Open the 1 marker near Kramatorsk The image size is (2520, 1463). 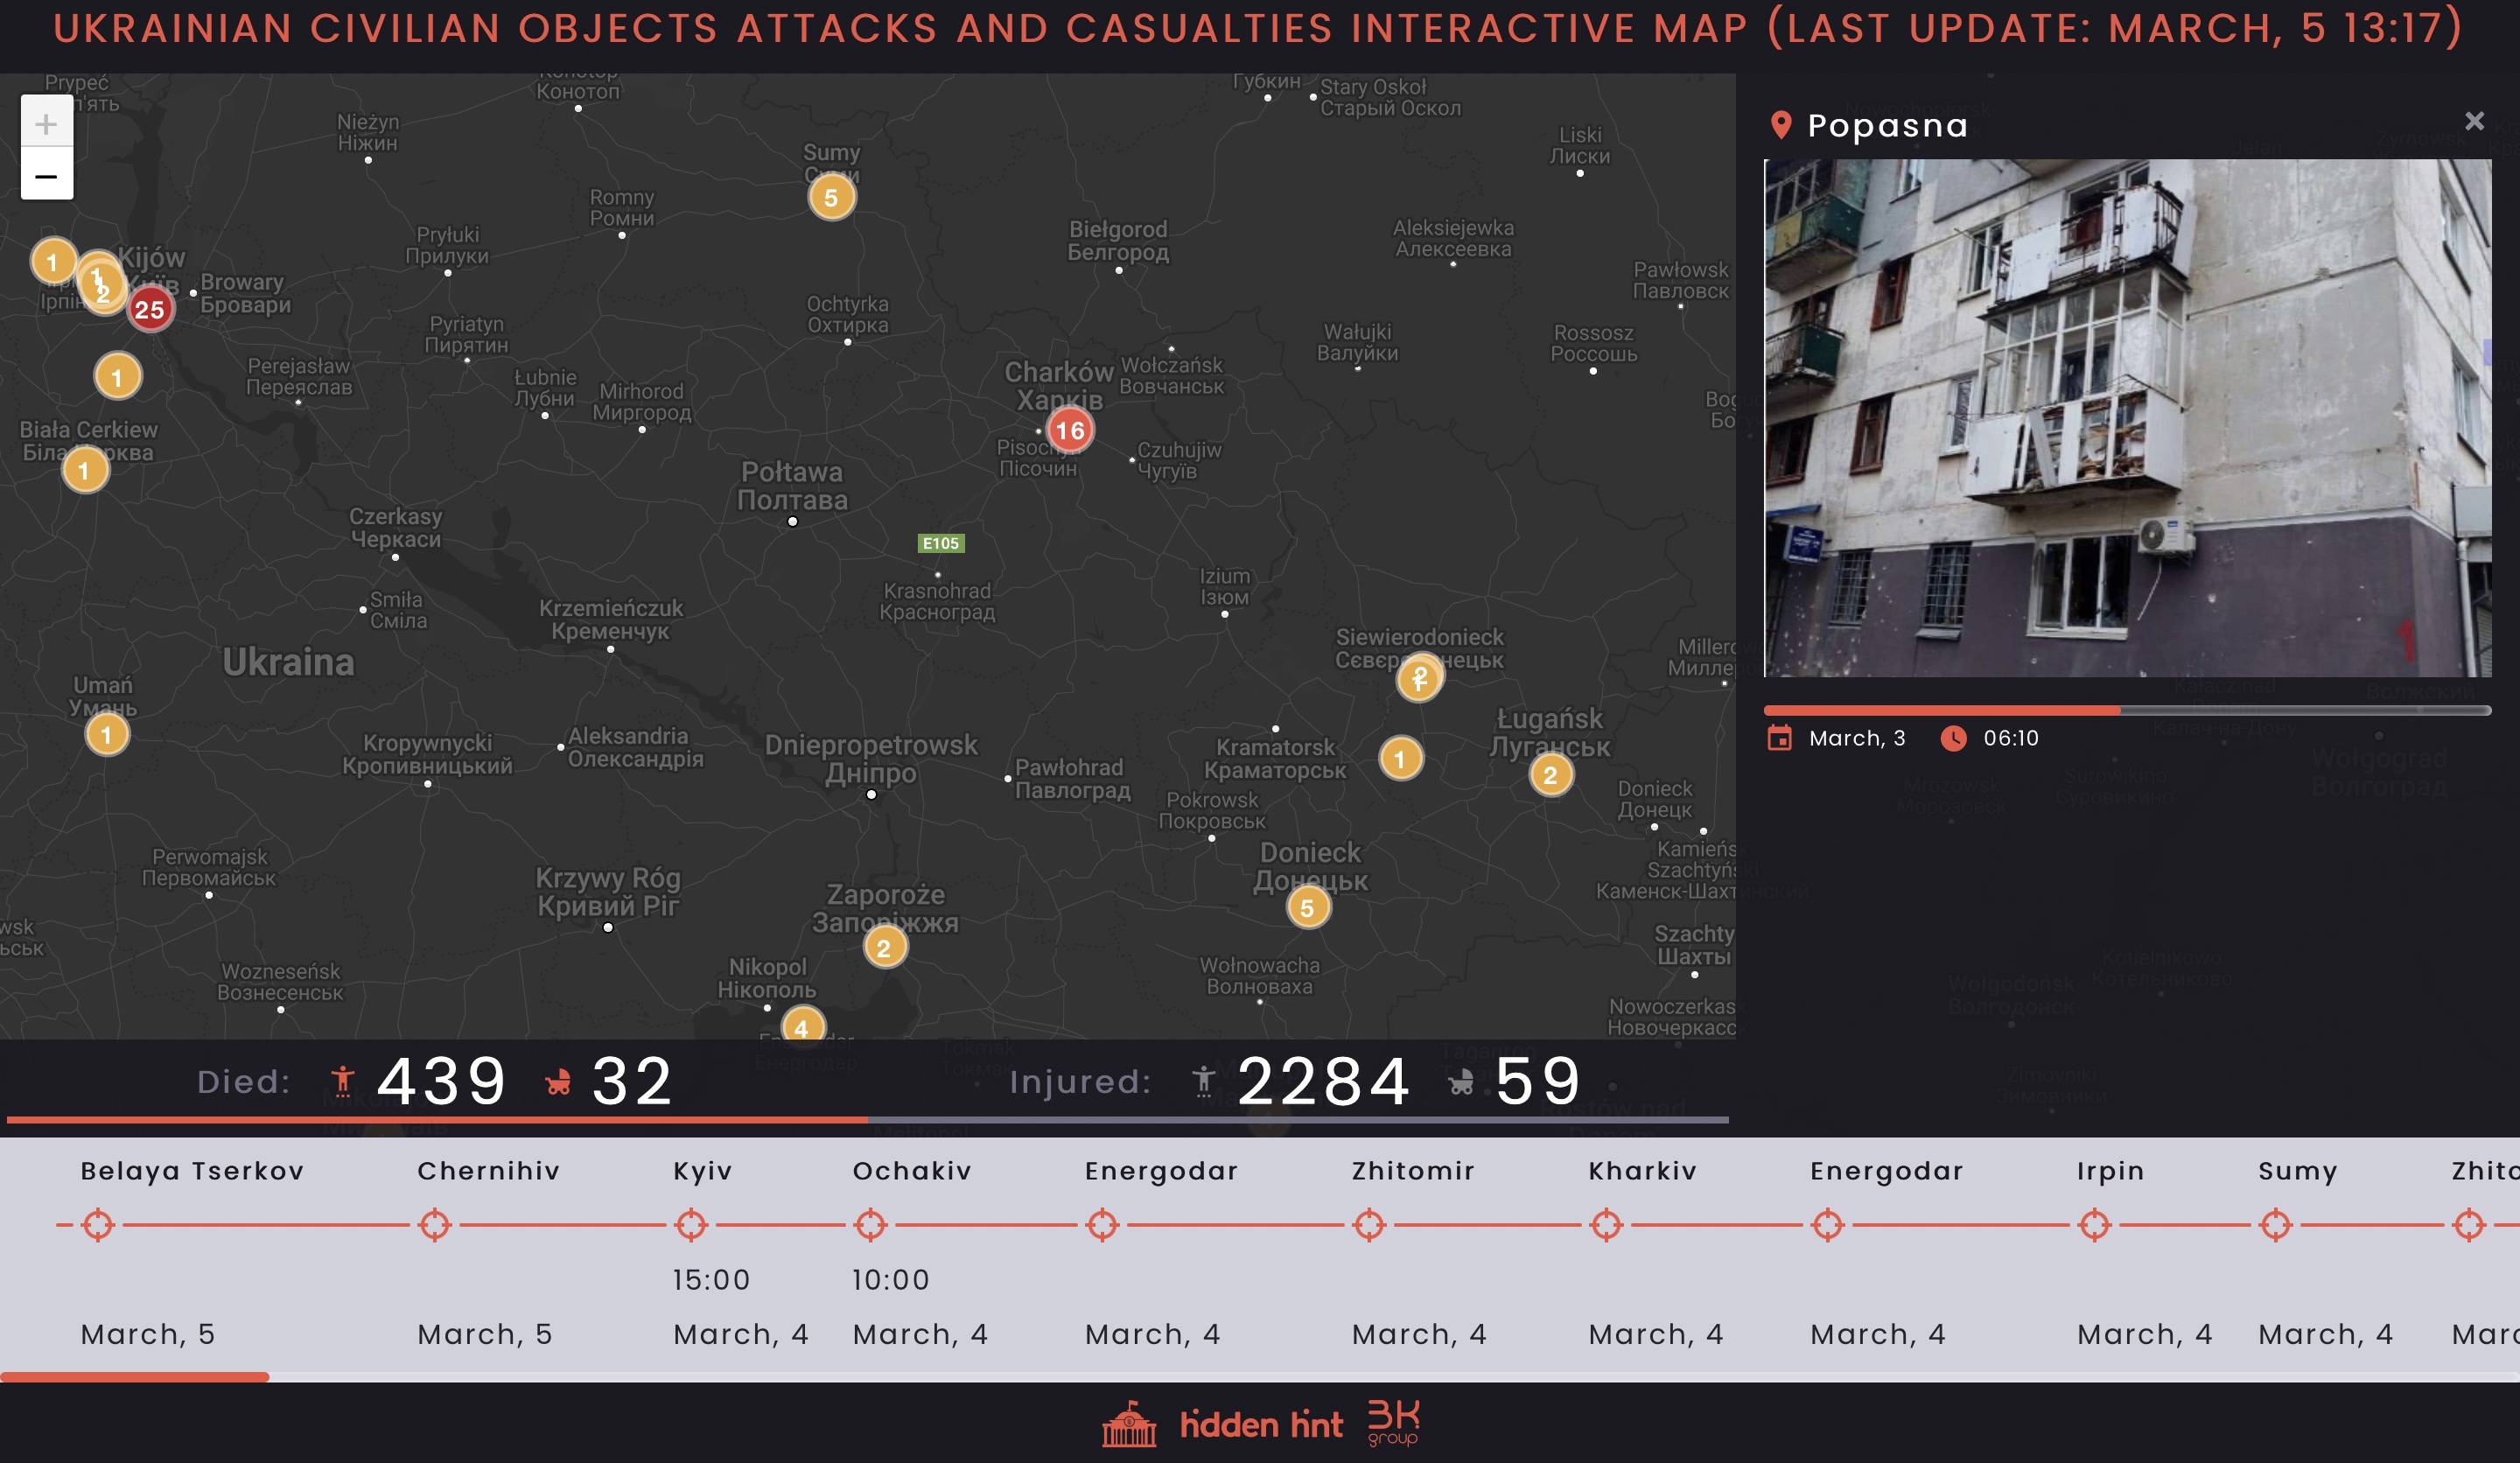1400,759
